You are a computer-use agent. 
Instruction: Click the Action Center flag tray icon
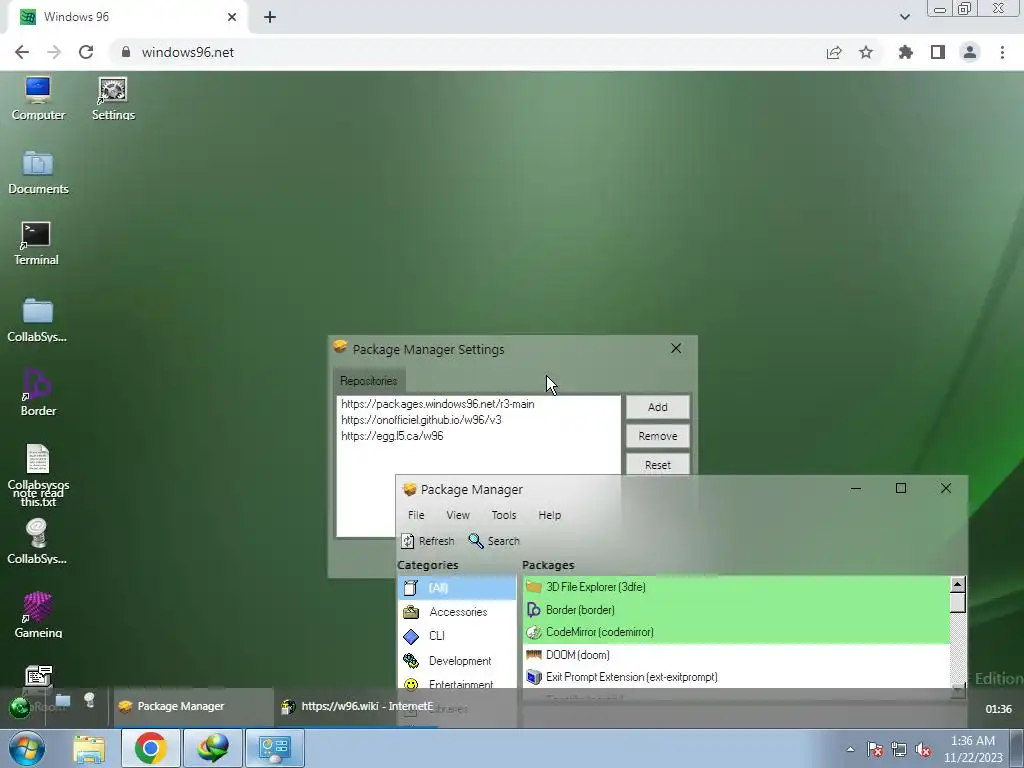[875, 749]
